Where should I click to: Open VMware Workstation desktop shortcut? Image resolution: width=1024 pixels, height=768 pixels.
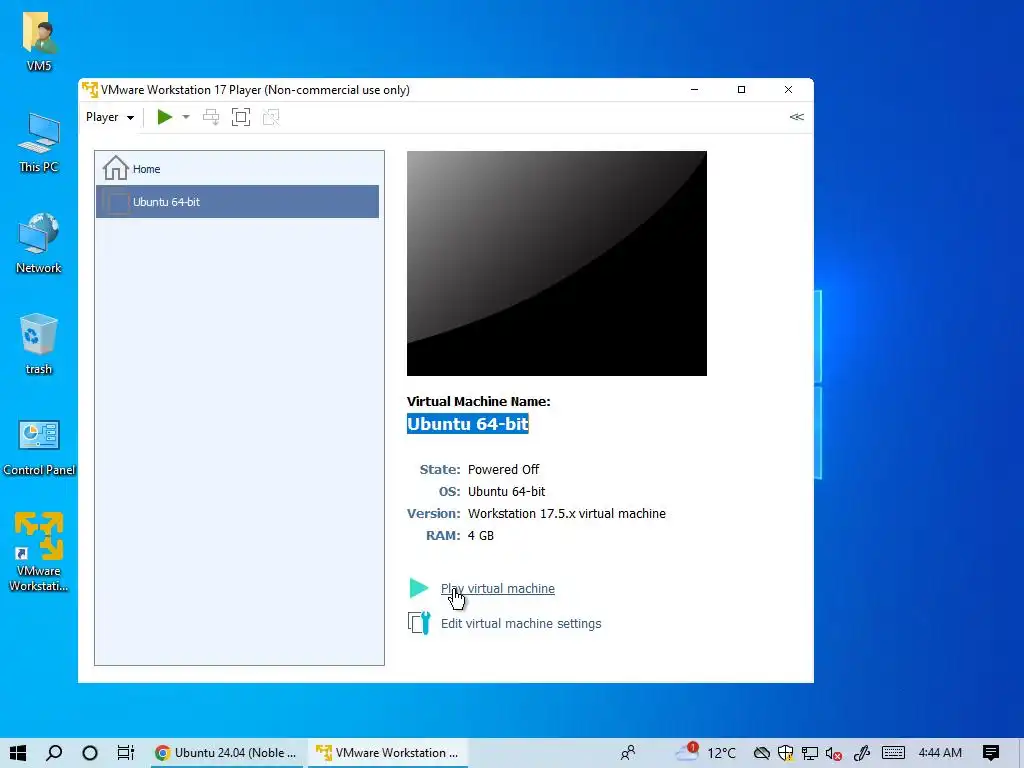click(39, 552)
